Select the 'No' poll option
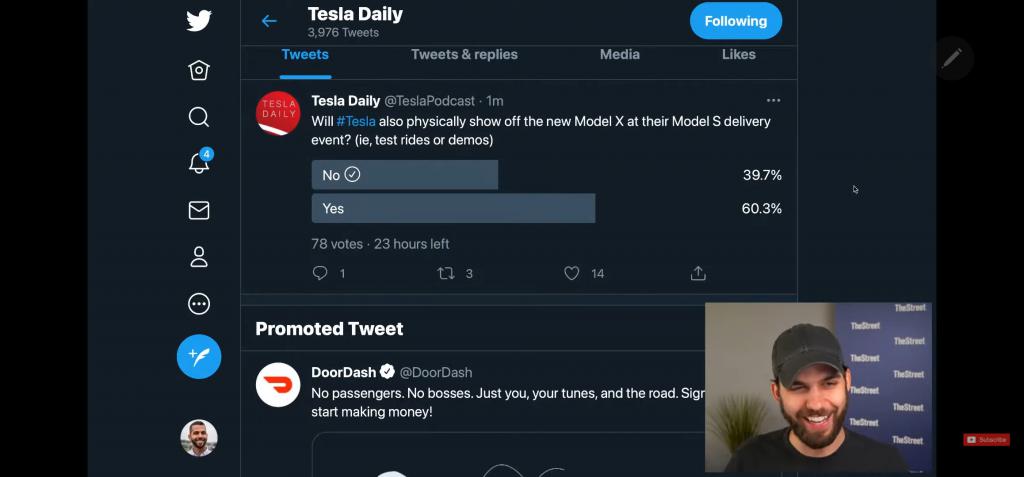Screen dimensions: 1024x477 coord(404,175)
